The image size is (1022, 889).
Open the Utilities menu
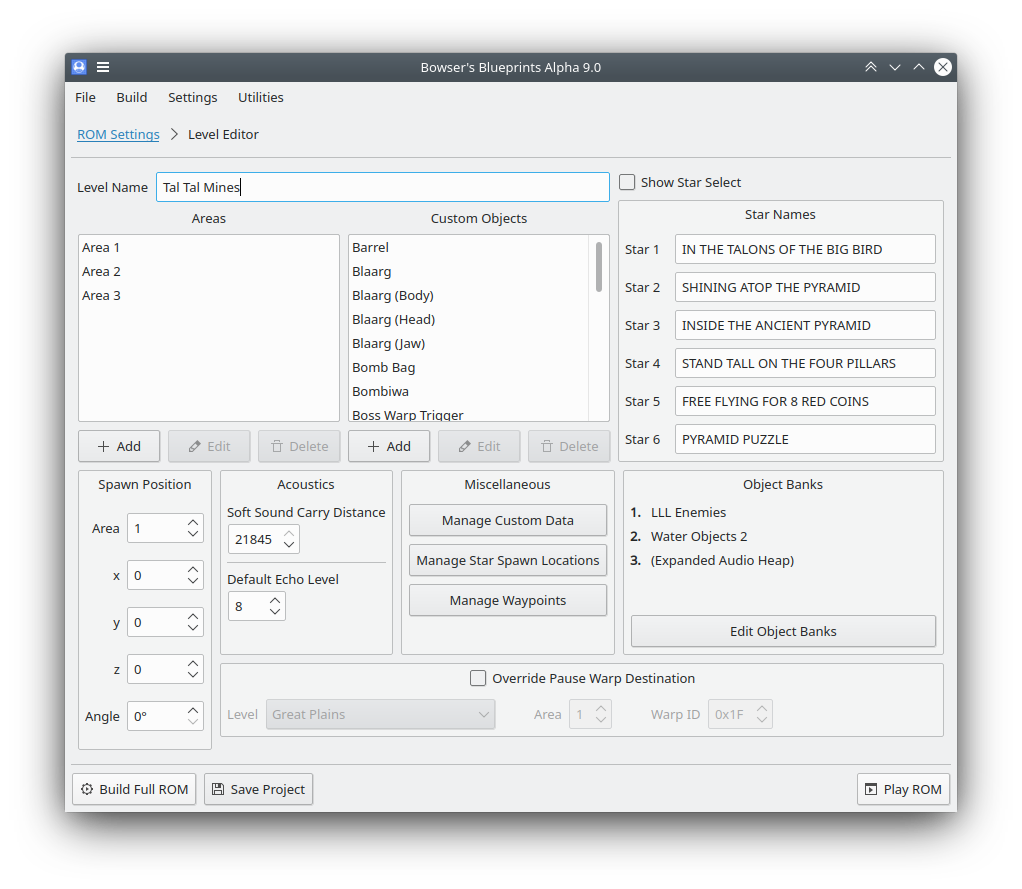tap(261, 97)
